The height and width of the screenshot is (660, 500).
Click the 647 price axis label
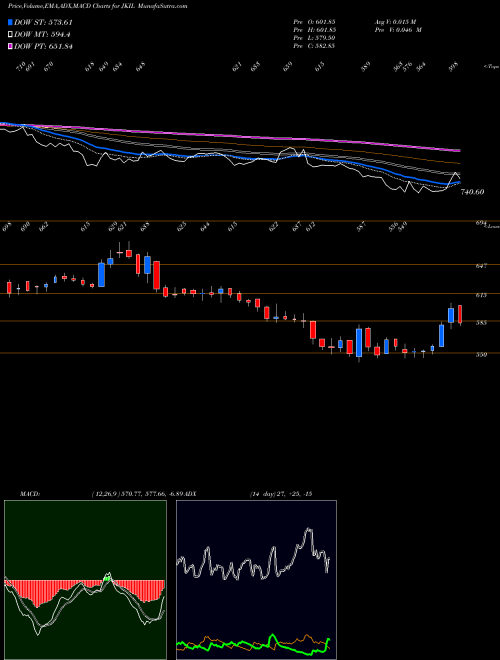482,266
